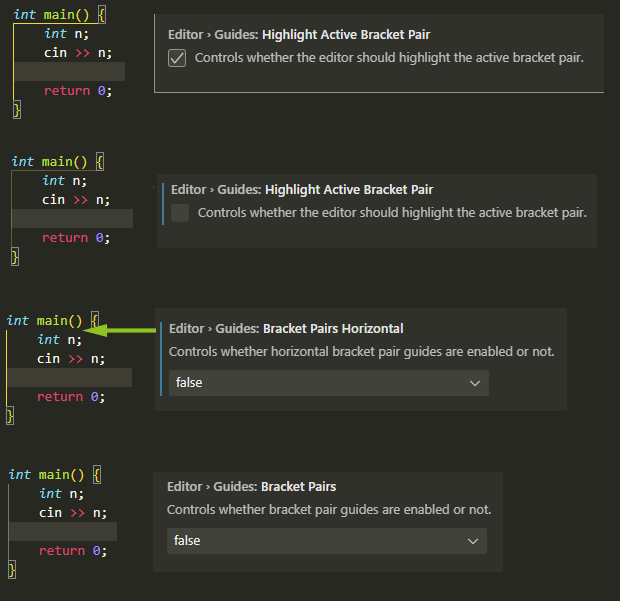The image size is (620, 601).
Task: Open the false dropdown under Guides: Bracket Pairs
Action: (327, 541)
